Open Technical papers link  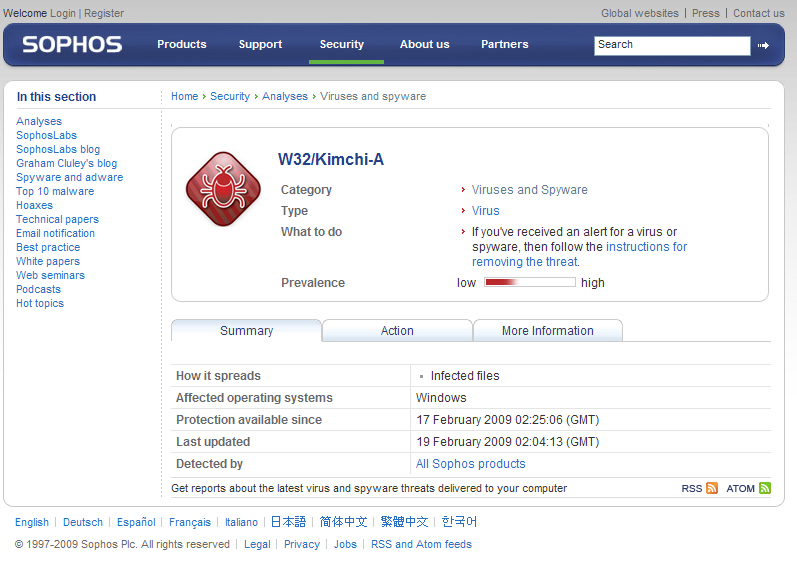pyautogui.click(x=57, y=219)
